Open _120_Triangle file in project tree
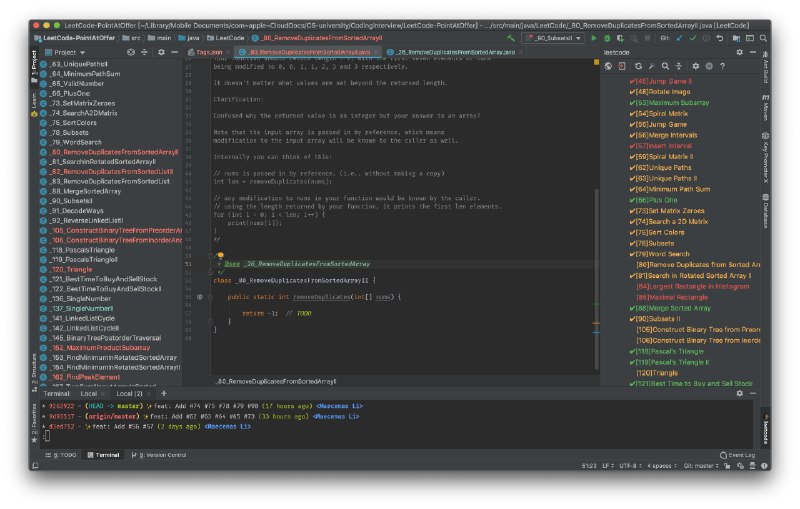Screen dimensions: 800x509 pos(72,269)
